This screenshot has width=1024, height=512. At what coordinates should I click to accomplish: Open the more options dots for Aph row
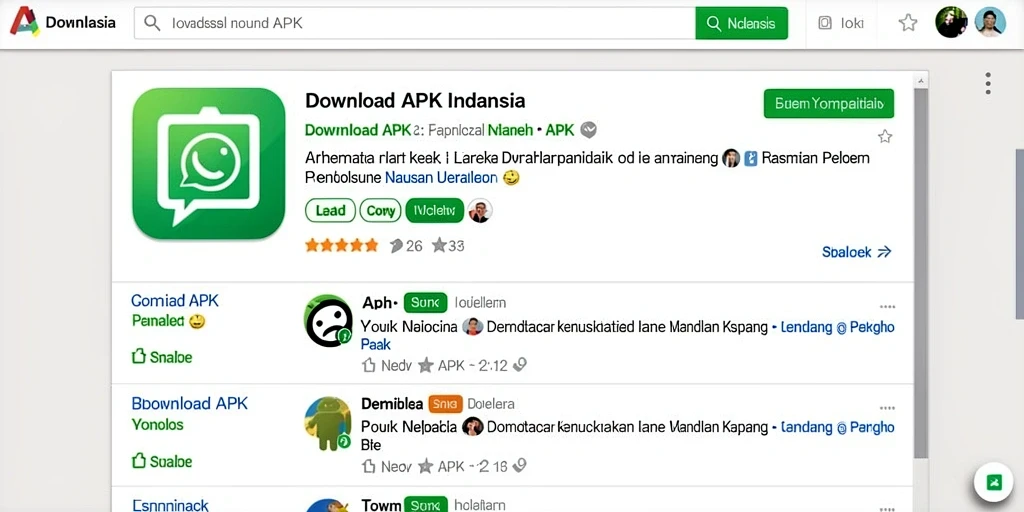[x=887, y=306]
